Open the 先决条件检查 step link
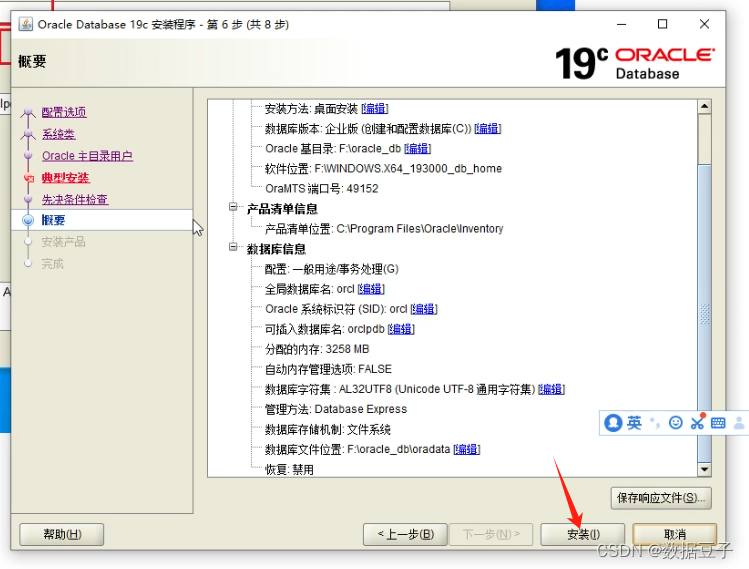749x569 pixels. 75,200
